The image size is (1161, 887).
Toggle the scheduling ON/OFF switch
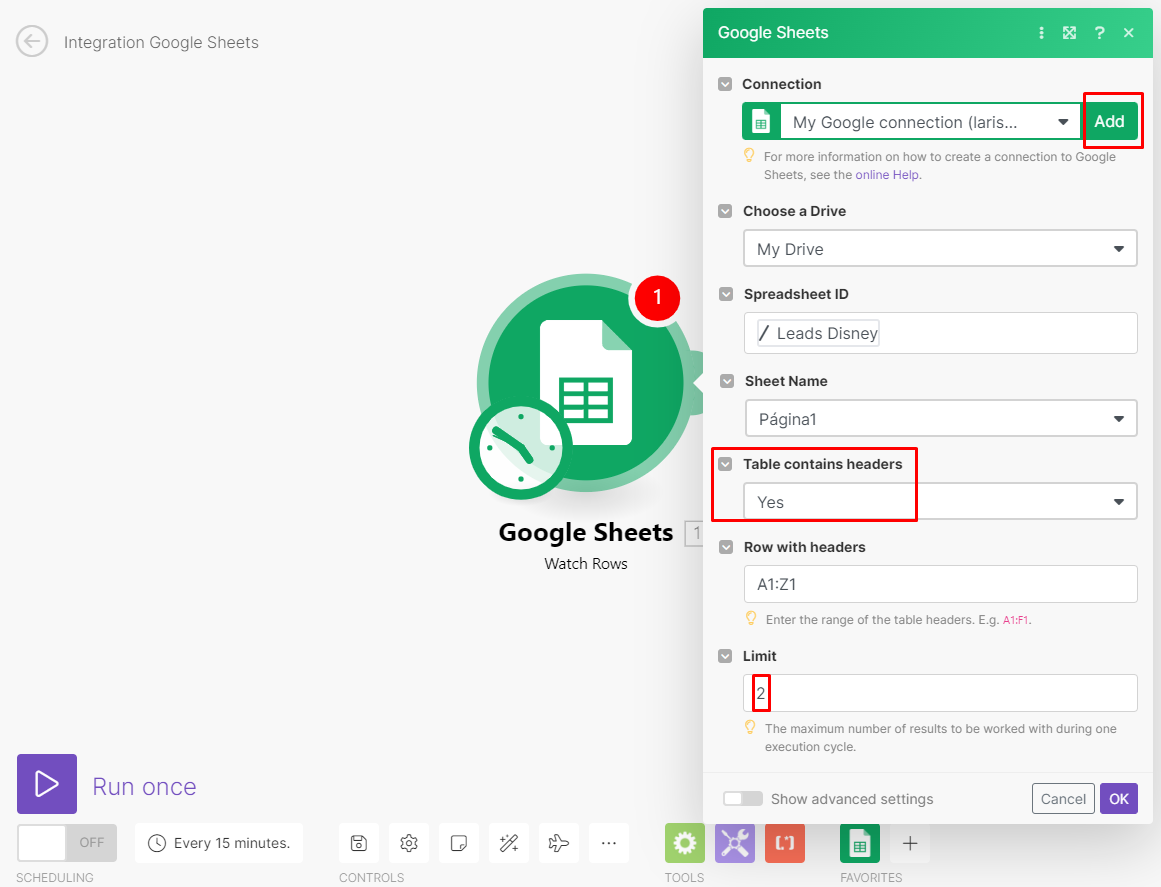coord(67,843)
